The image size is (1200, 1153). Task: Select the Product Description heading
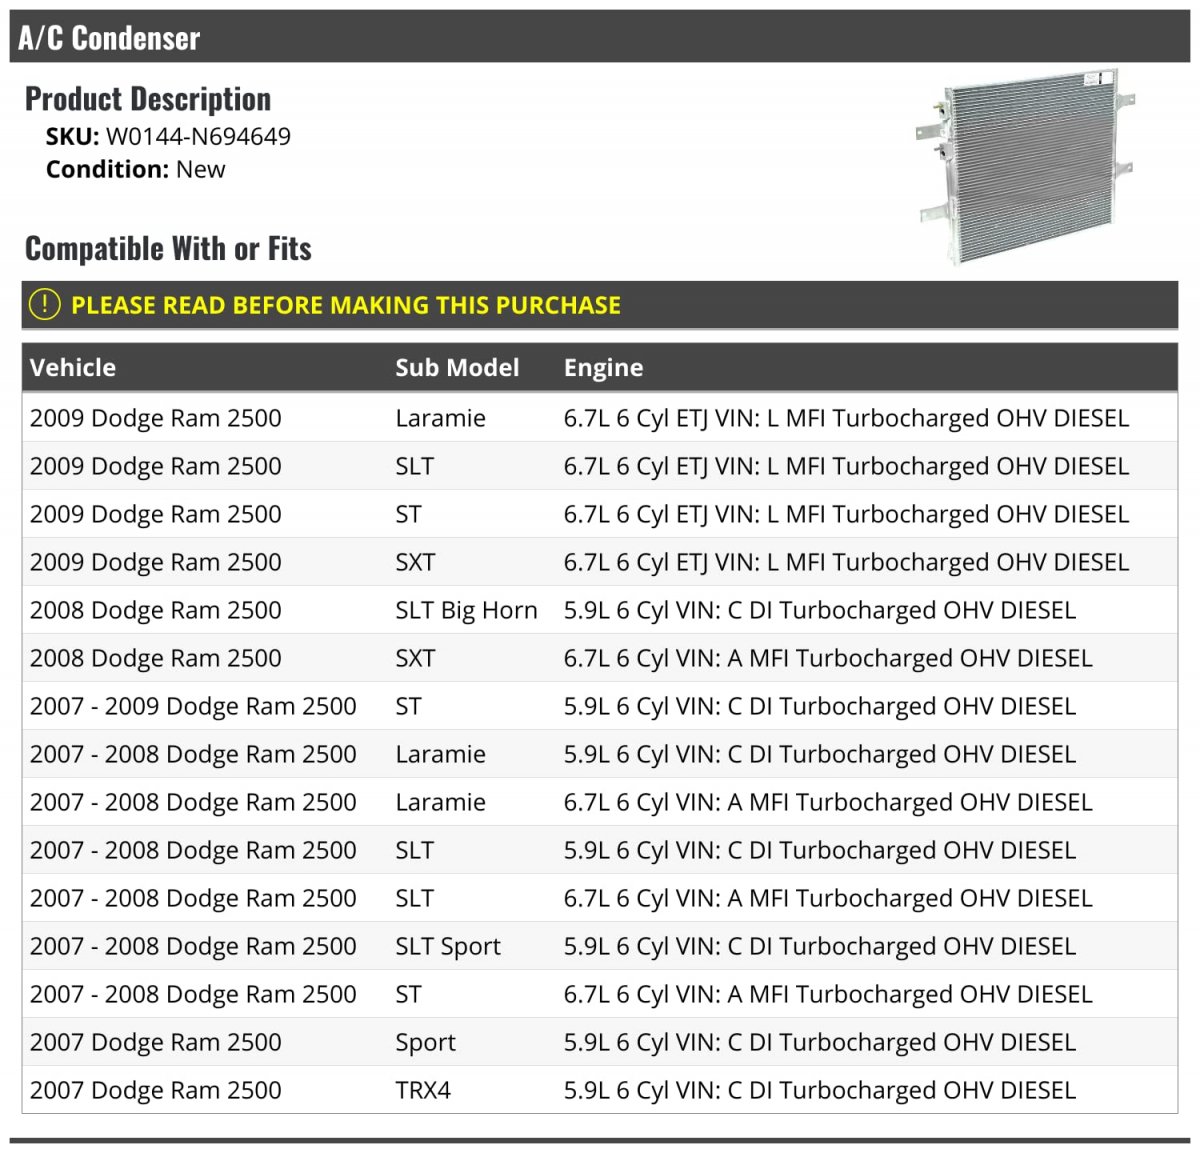point(148,99)
